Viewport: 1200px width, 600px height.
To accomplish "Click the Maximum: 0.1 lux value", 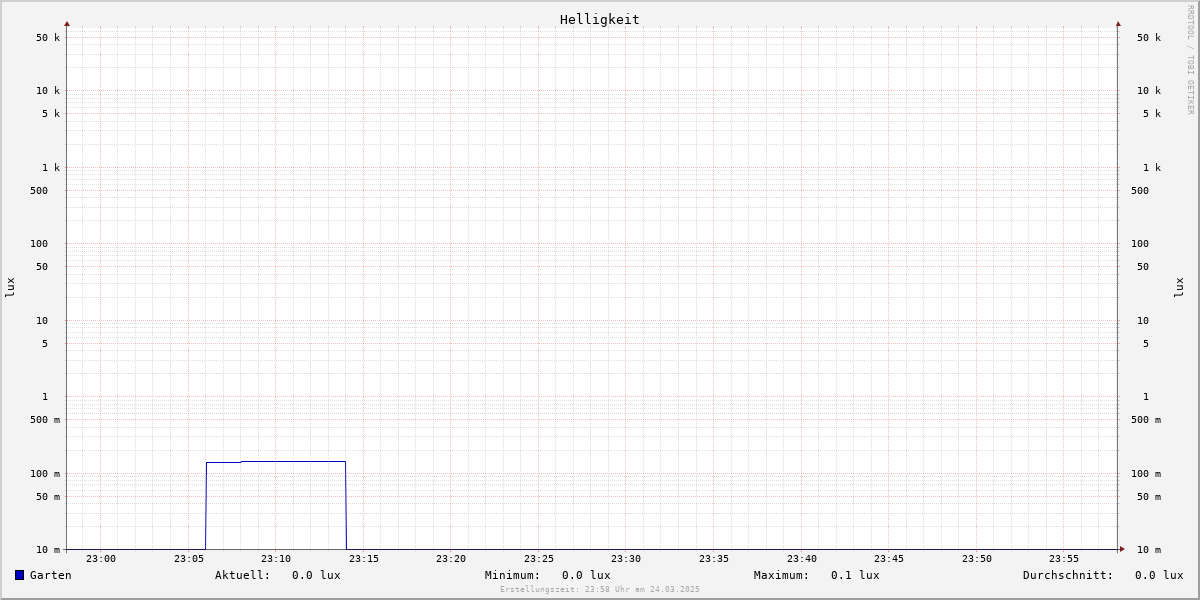I will pyautogui.click(x=817, y=575).
